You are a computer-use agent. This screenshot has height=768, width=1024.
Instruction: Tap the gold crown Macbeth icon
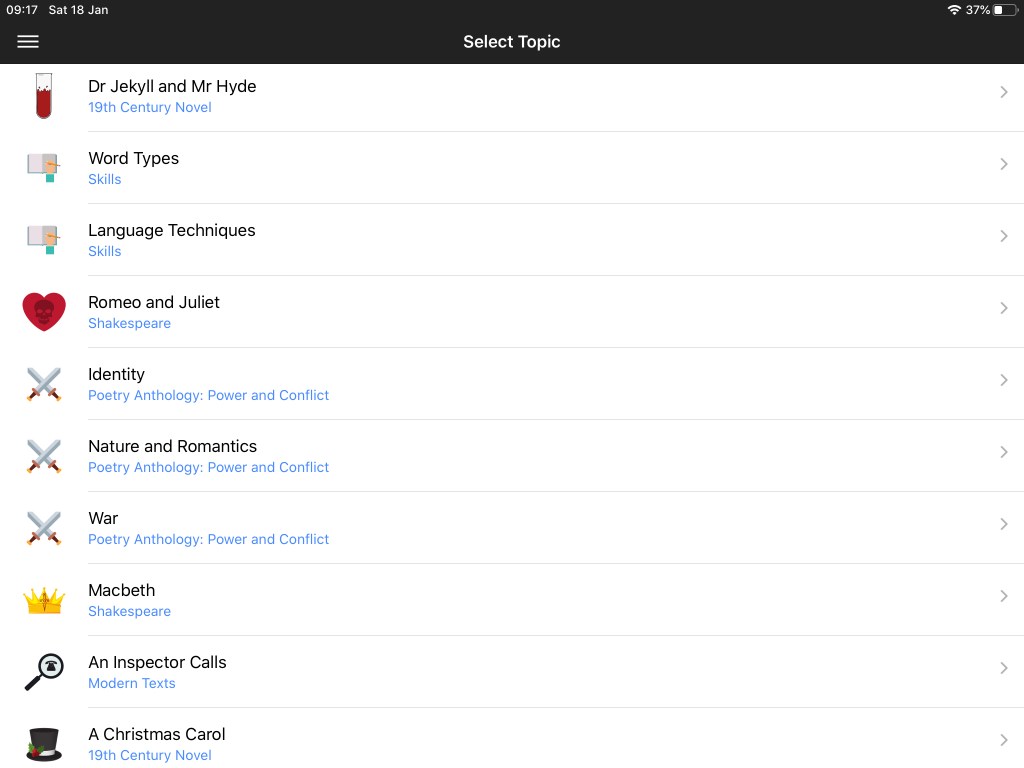tap(44, 600)
